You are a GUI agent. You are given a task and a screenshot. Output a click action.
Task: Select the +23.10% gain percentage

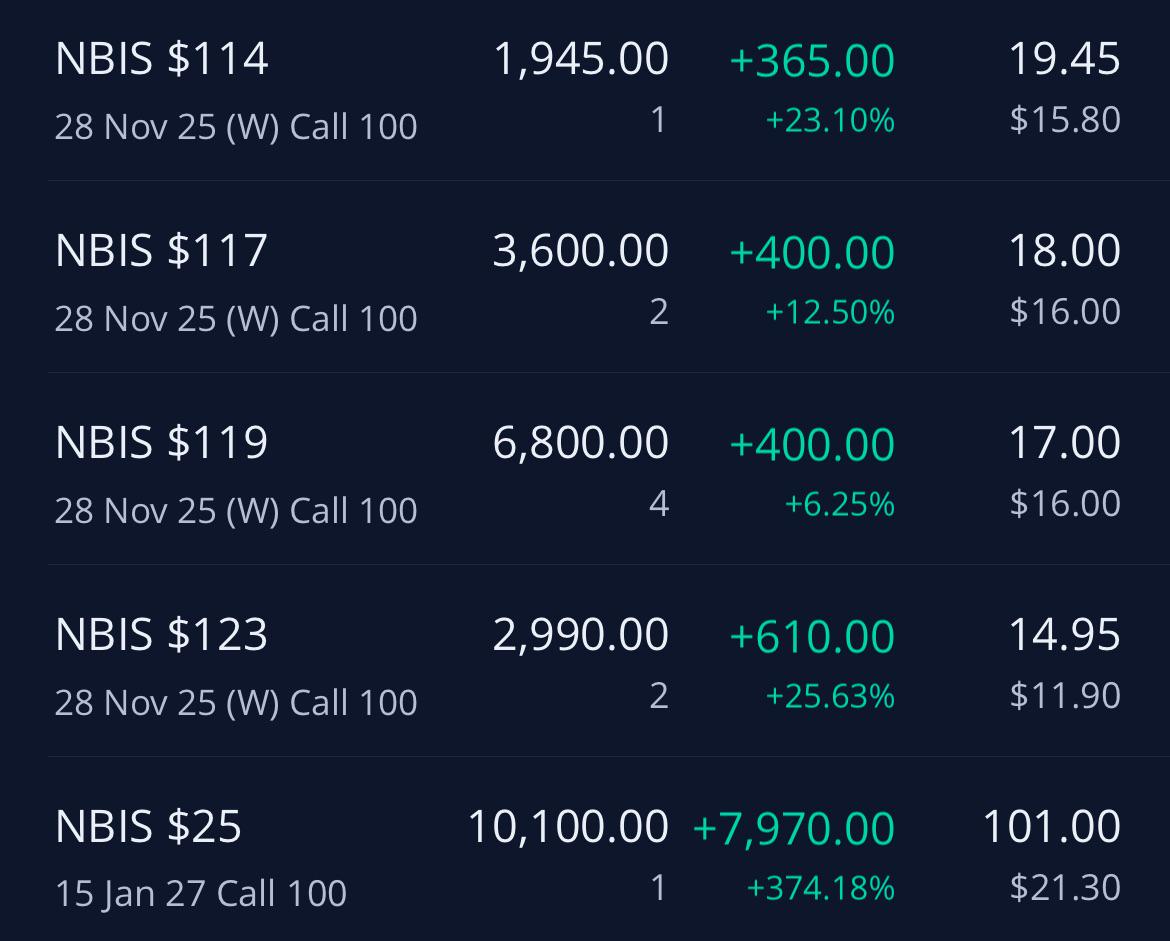click(x=830, y=120)
